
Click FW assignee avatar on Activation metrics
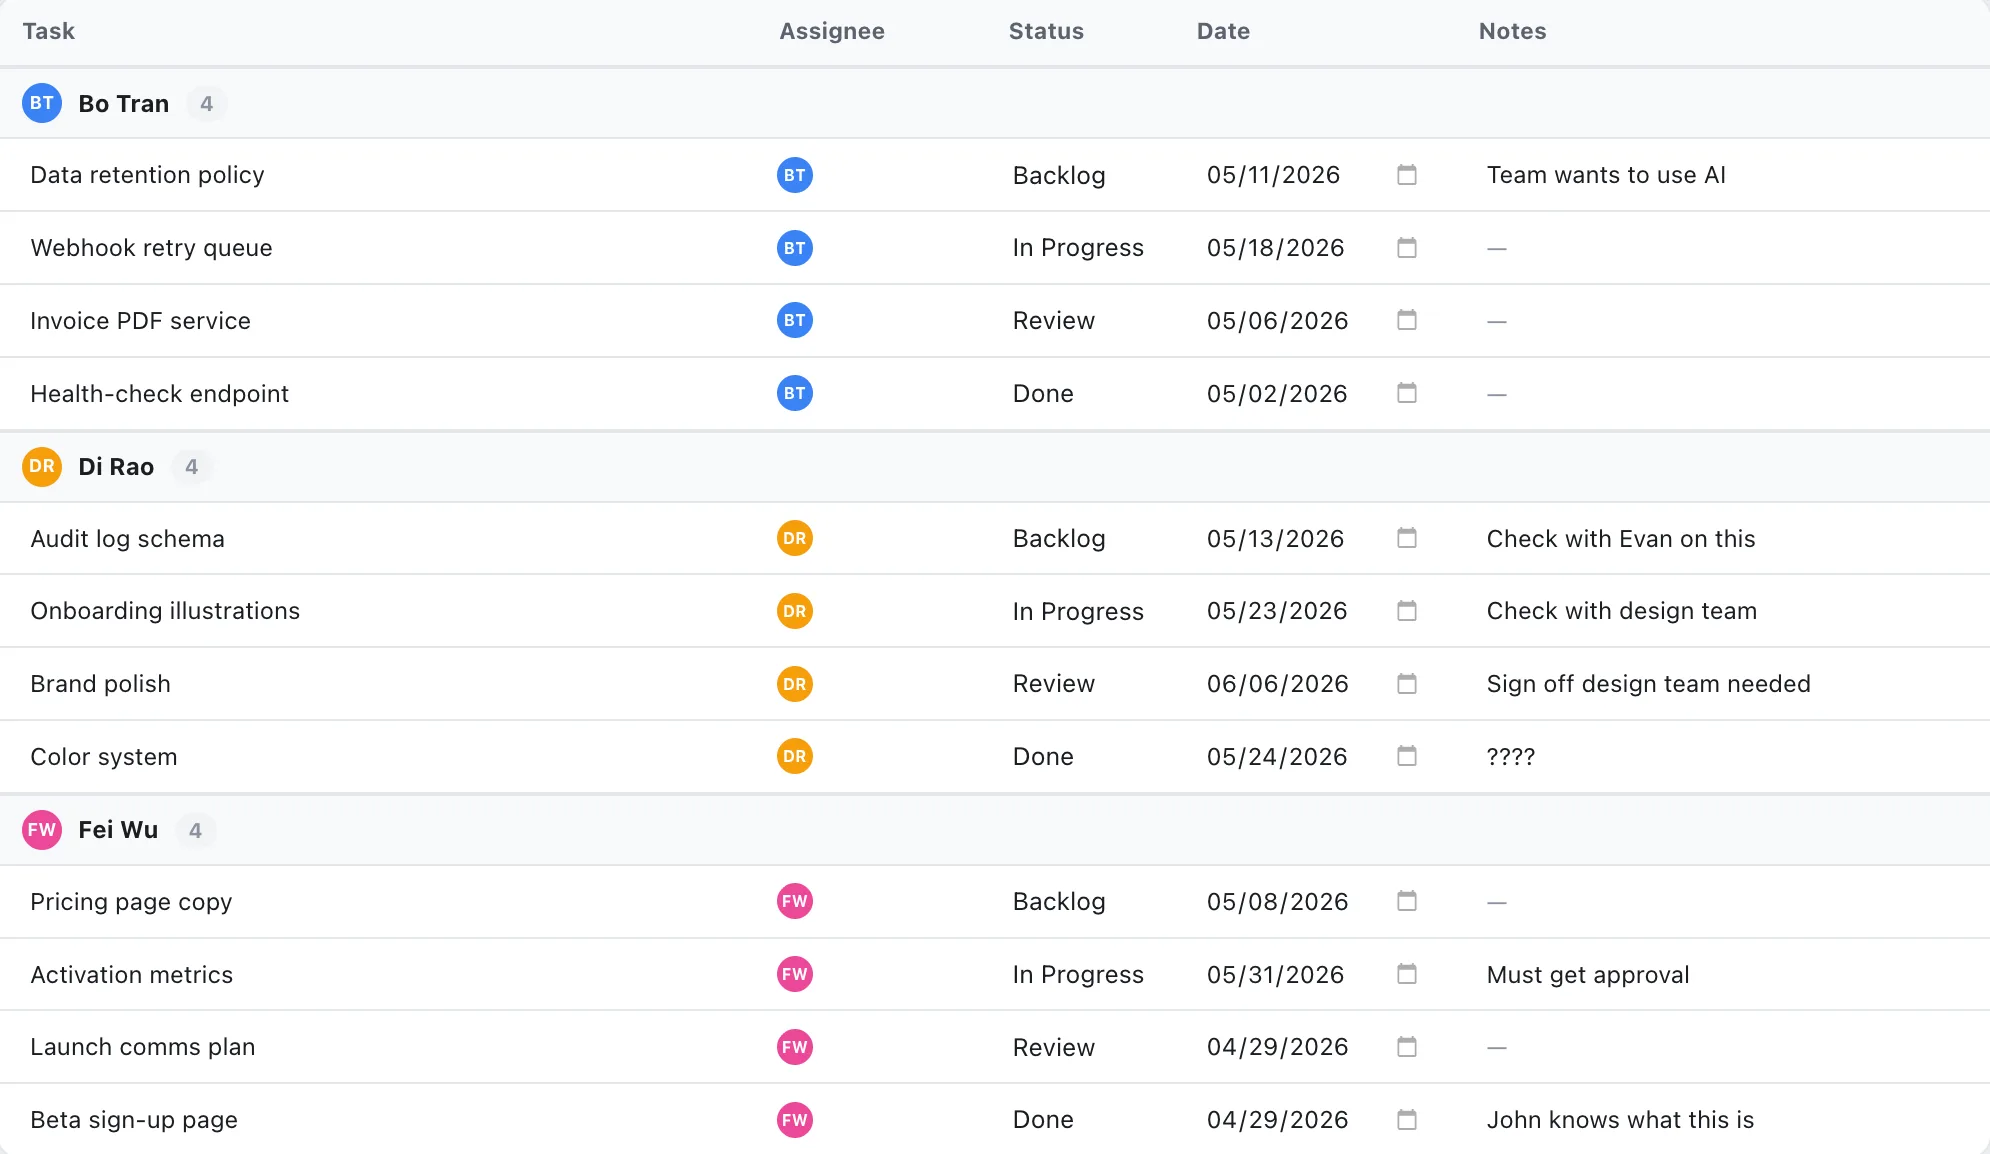click(795, 974)
